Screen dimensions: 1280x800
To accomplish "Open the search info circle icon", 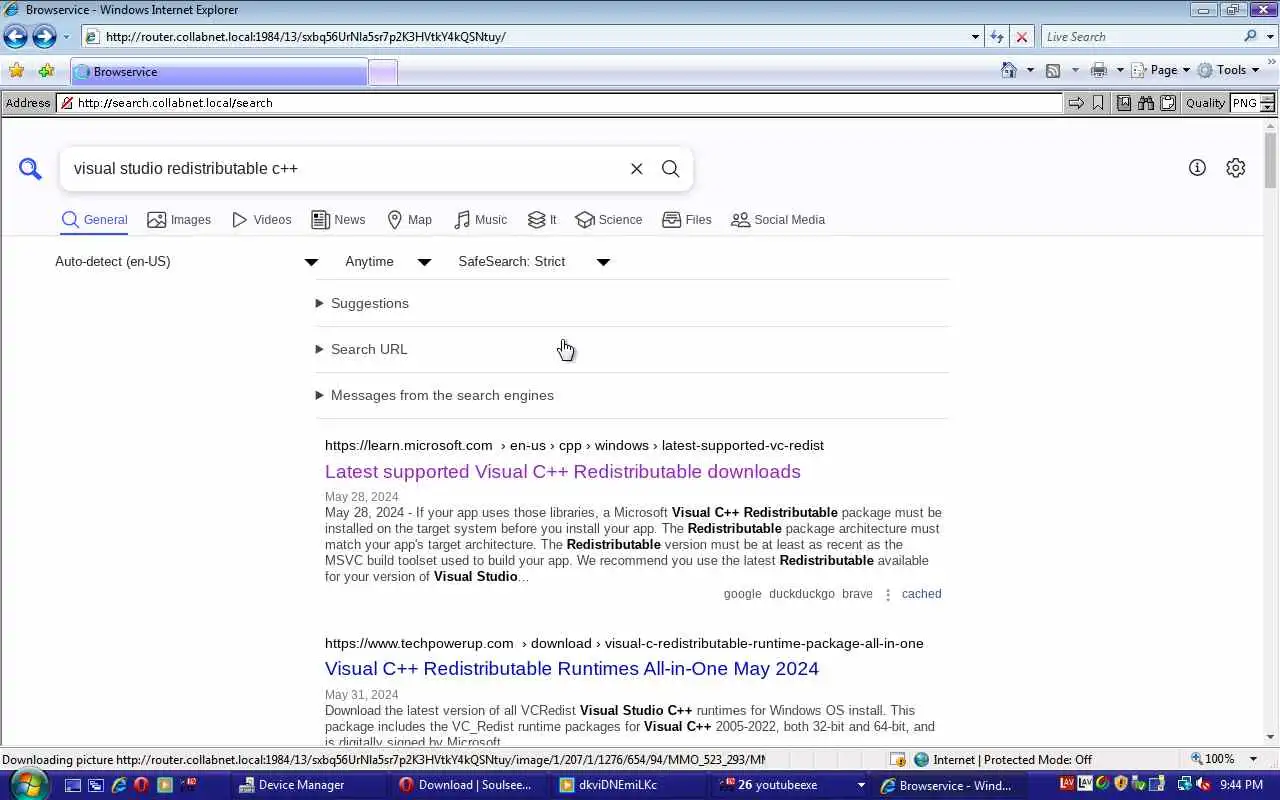I will pyautogui.click(x=1197, y=168).
